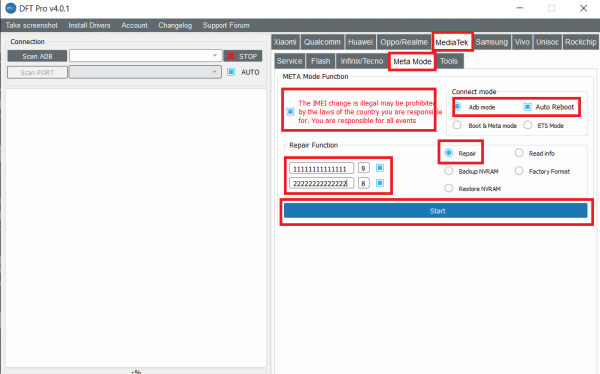Open the Service sub-tab

(x=289, y=61)
